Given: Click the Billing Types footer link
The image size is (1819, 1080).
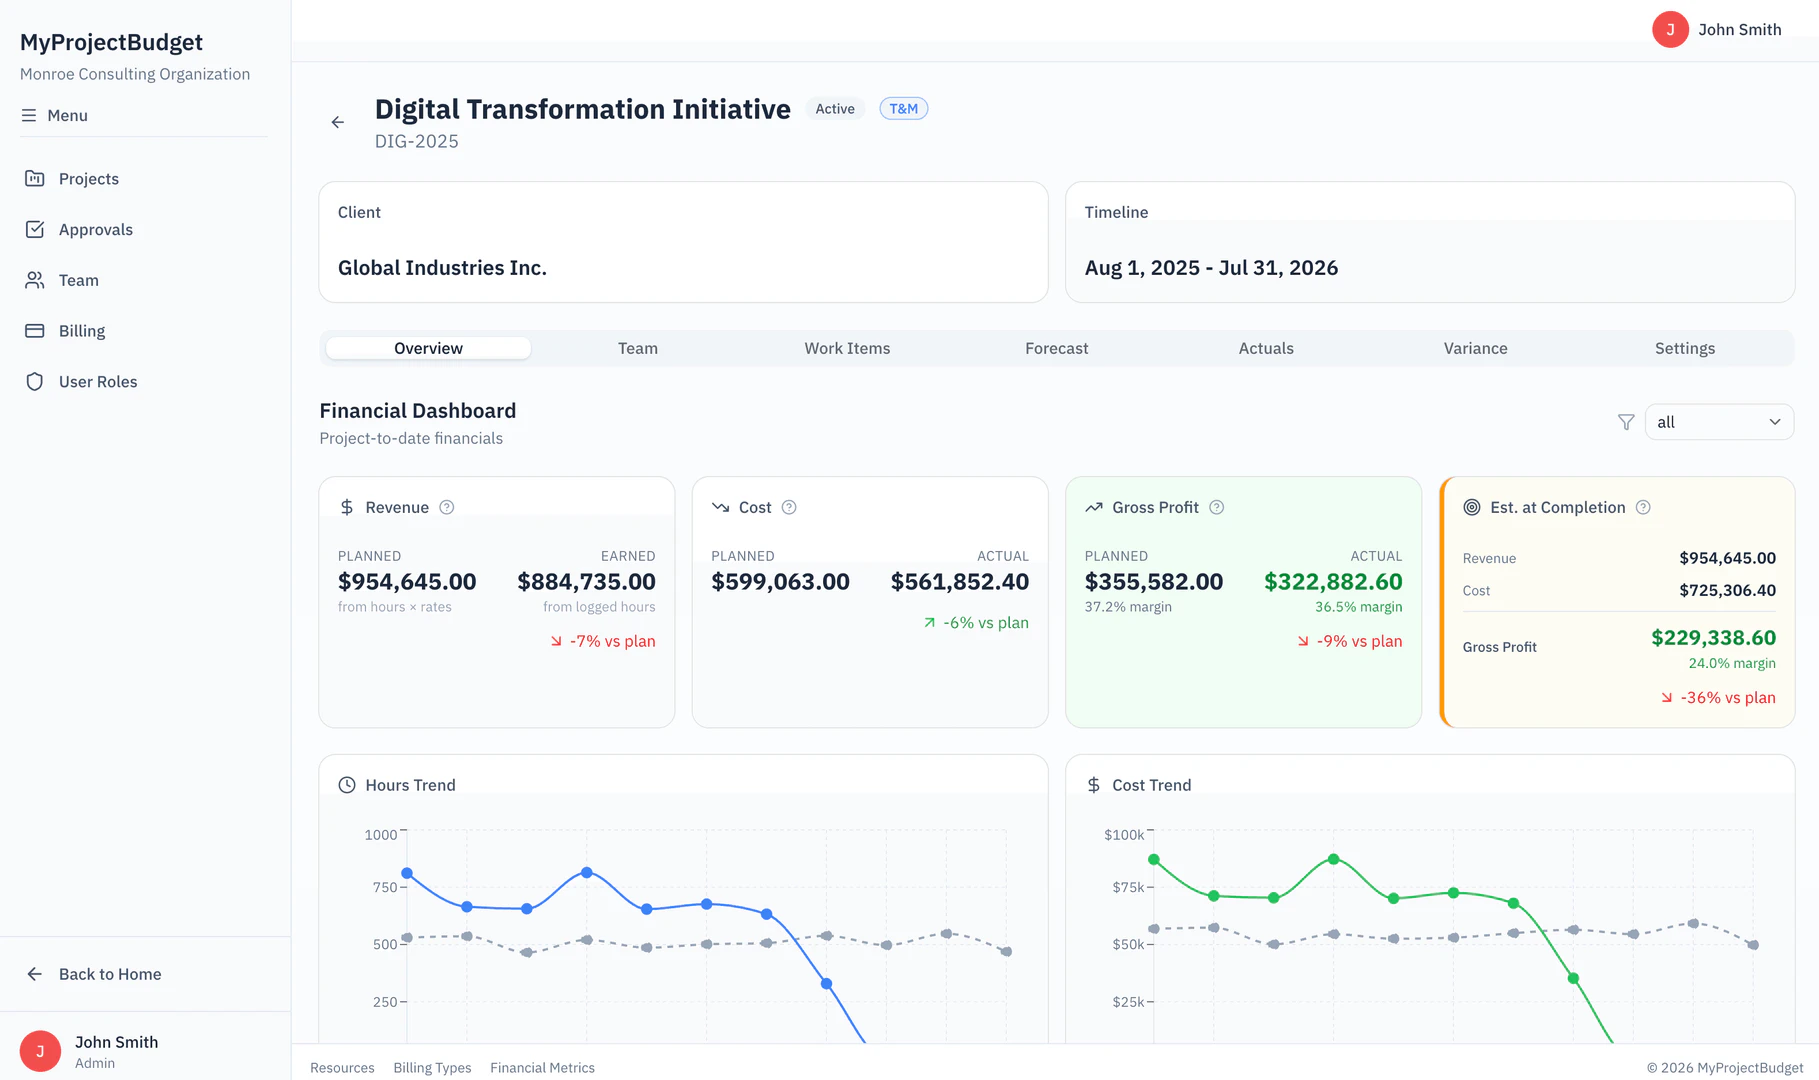Looking at the screenshot, I should 432,1067.
